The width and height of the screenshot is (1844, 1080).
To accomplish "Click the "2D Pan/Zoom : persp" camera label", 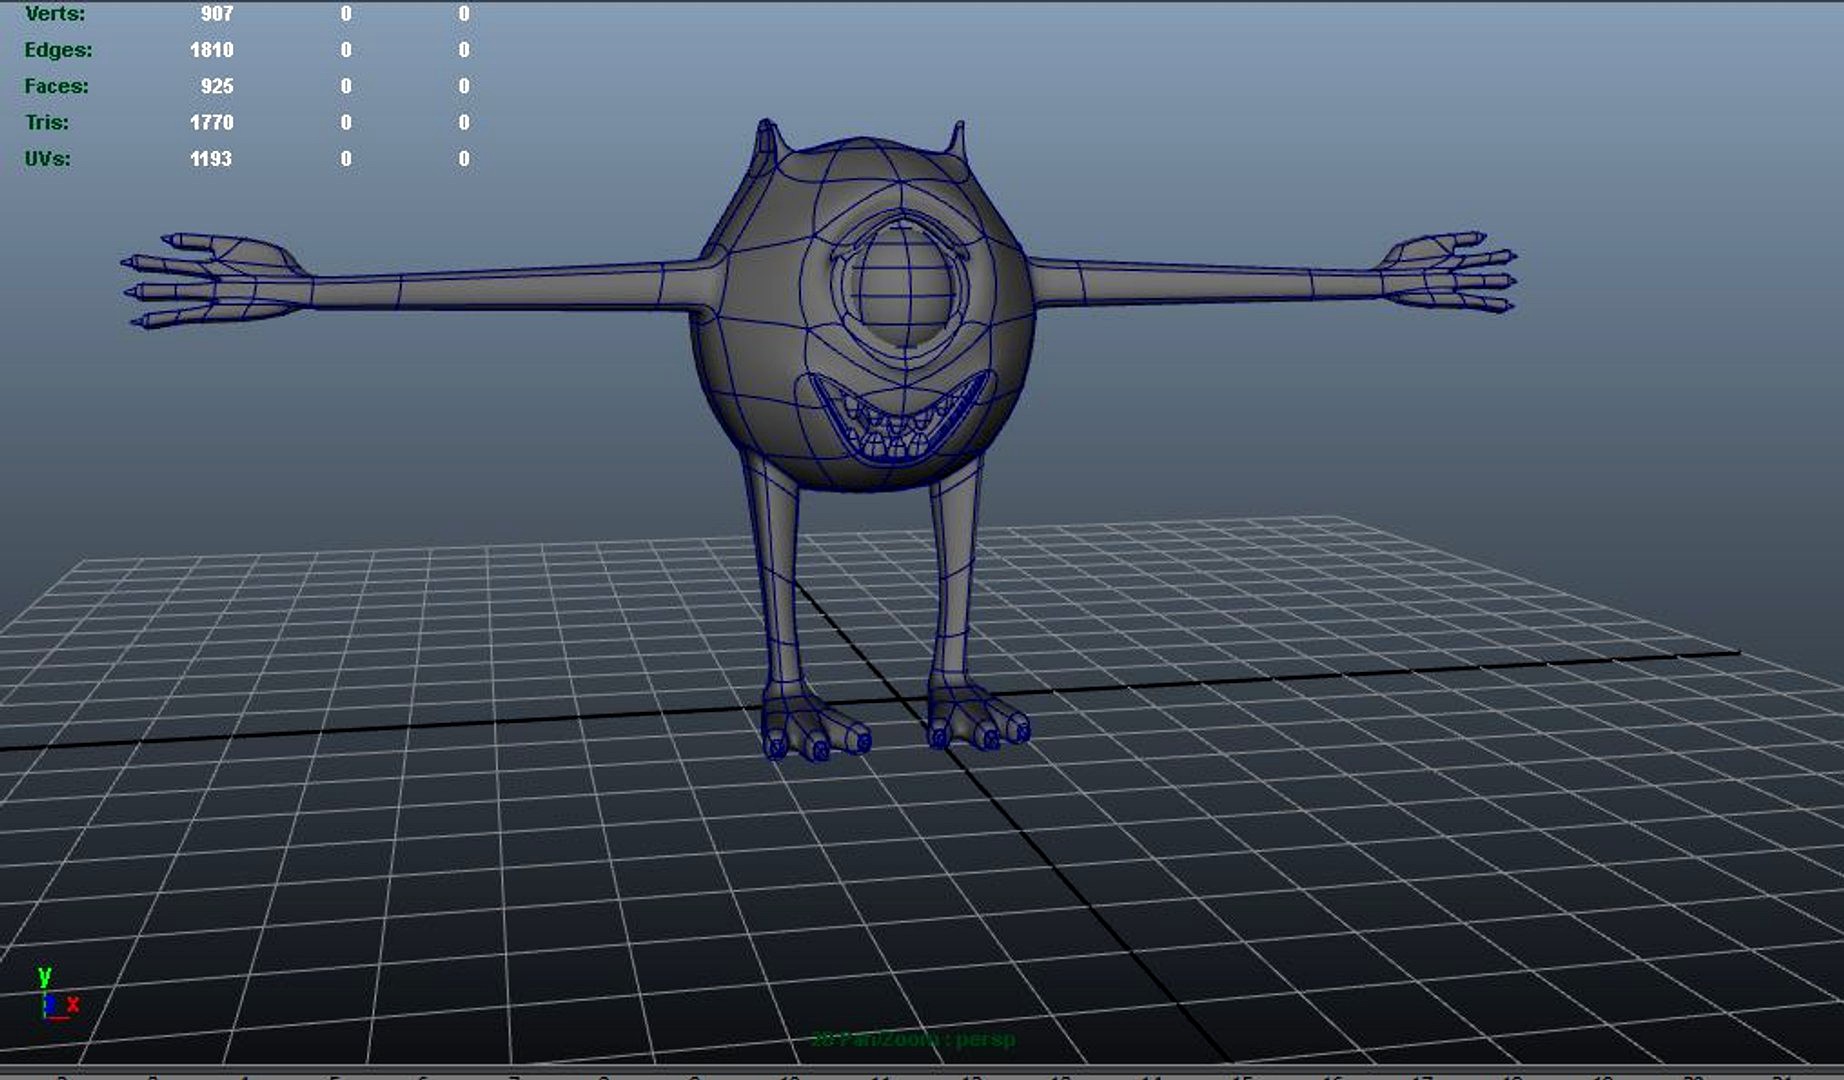I will (x=913, y=1039).
